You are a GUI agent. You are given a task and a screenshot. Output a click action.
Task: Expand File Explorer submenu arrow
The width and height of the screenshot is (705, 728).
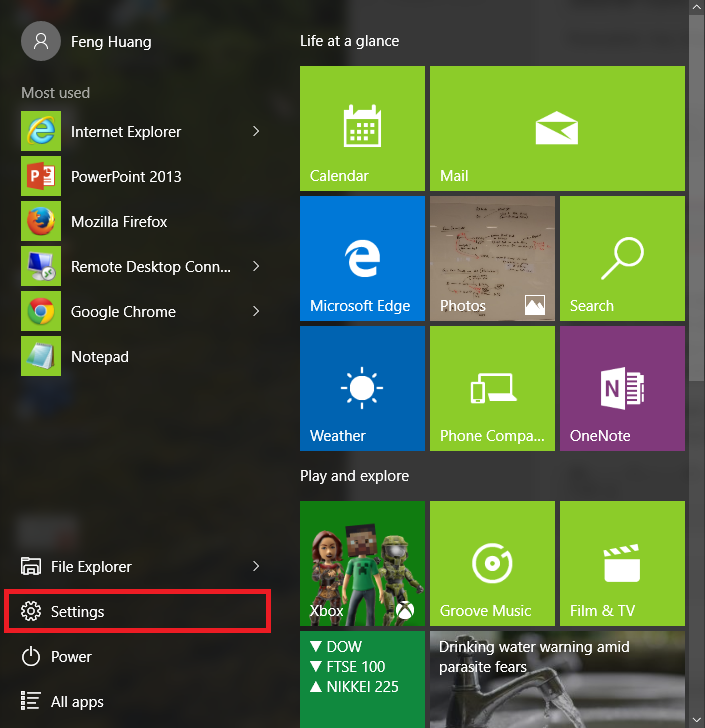point(256,567)
